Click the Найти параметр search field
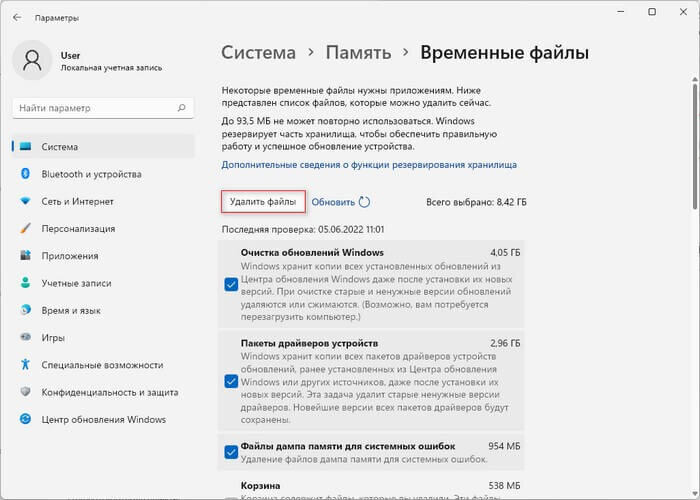The width and height of the screenshot is (700, 500). point(103,108)
